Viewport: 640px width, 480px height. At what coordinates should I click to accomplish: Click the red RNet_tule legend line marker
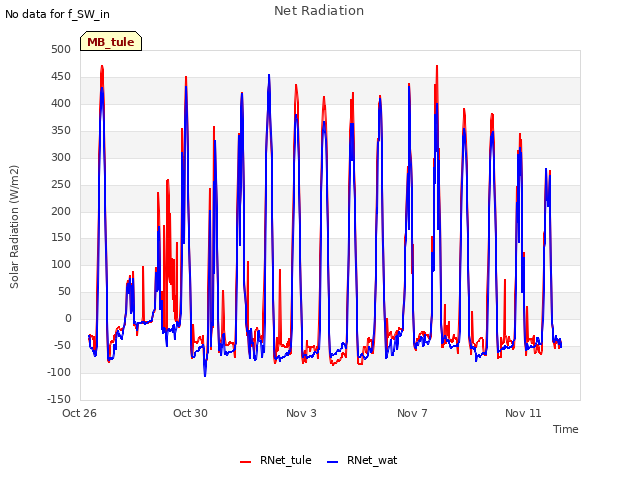245,461
